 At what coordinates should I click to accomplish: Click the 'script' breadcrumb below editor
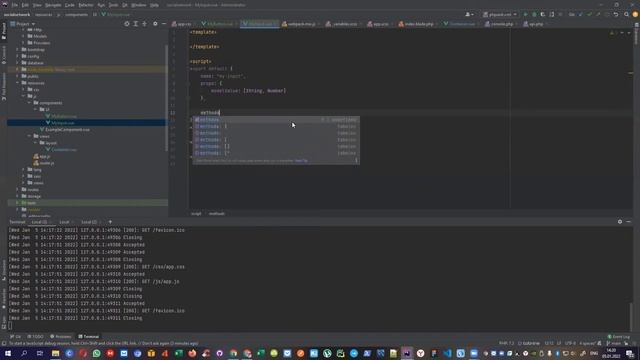(196, 214)
